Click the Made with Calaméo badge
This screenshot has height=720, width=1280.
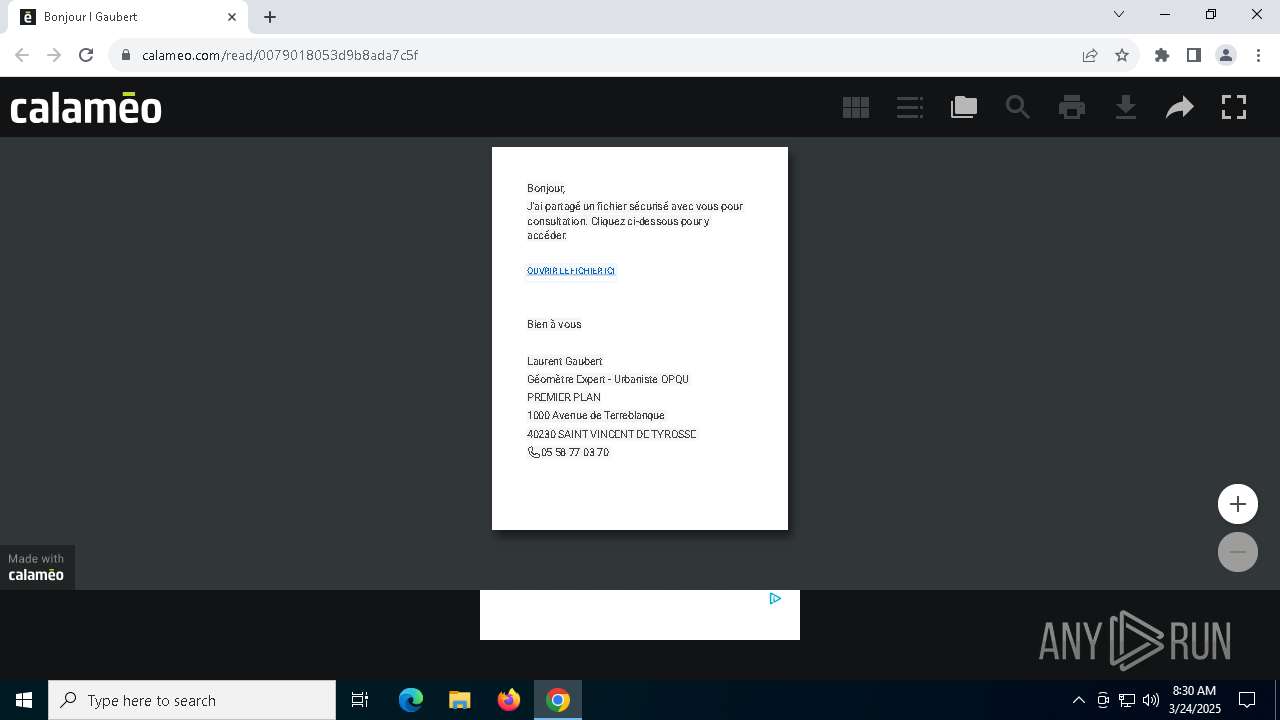pyautogui.click(x=37, y=567)
